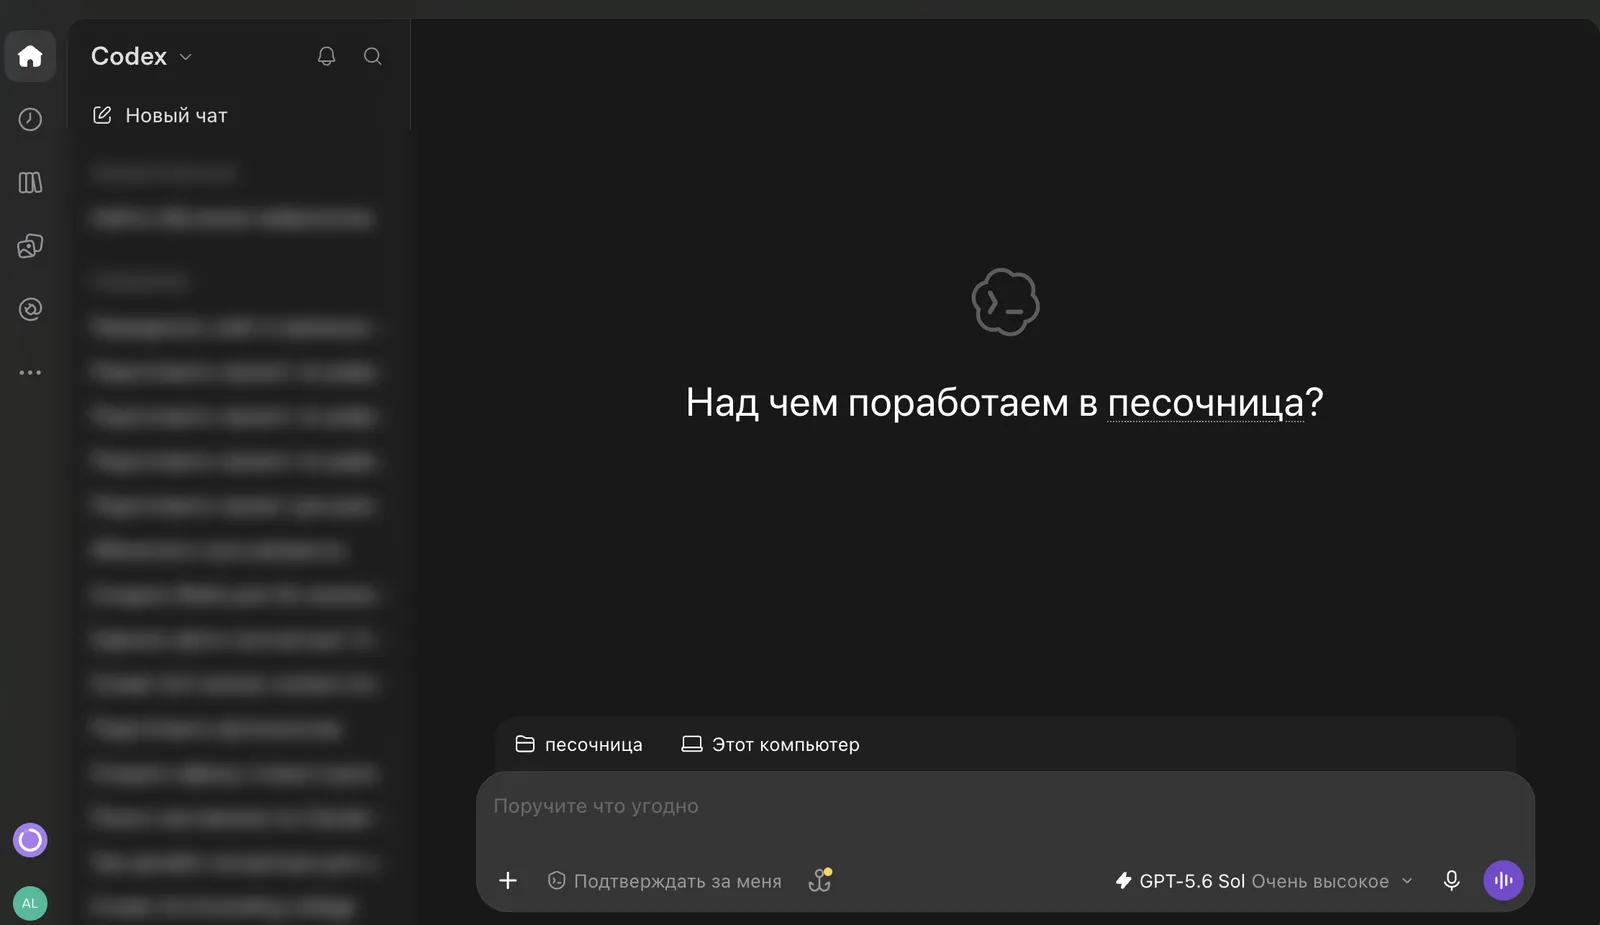The width and height of the screenshot is (1600, 925).
Task: Open the three-dots more menu in rail
Action: (30, 372)
